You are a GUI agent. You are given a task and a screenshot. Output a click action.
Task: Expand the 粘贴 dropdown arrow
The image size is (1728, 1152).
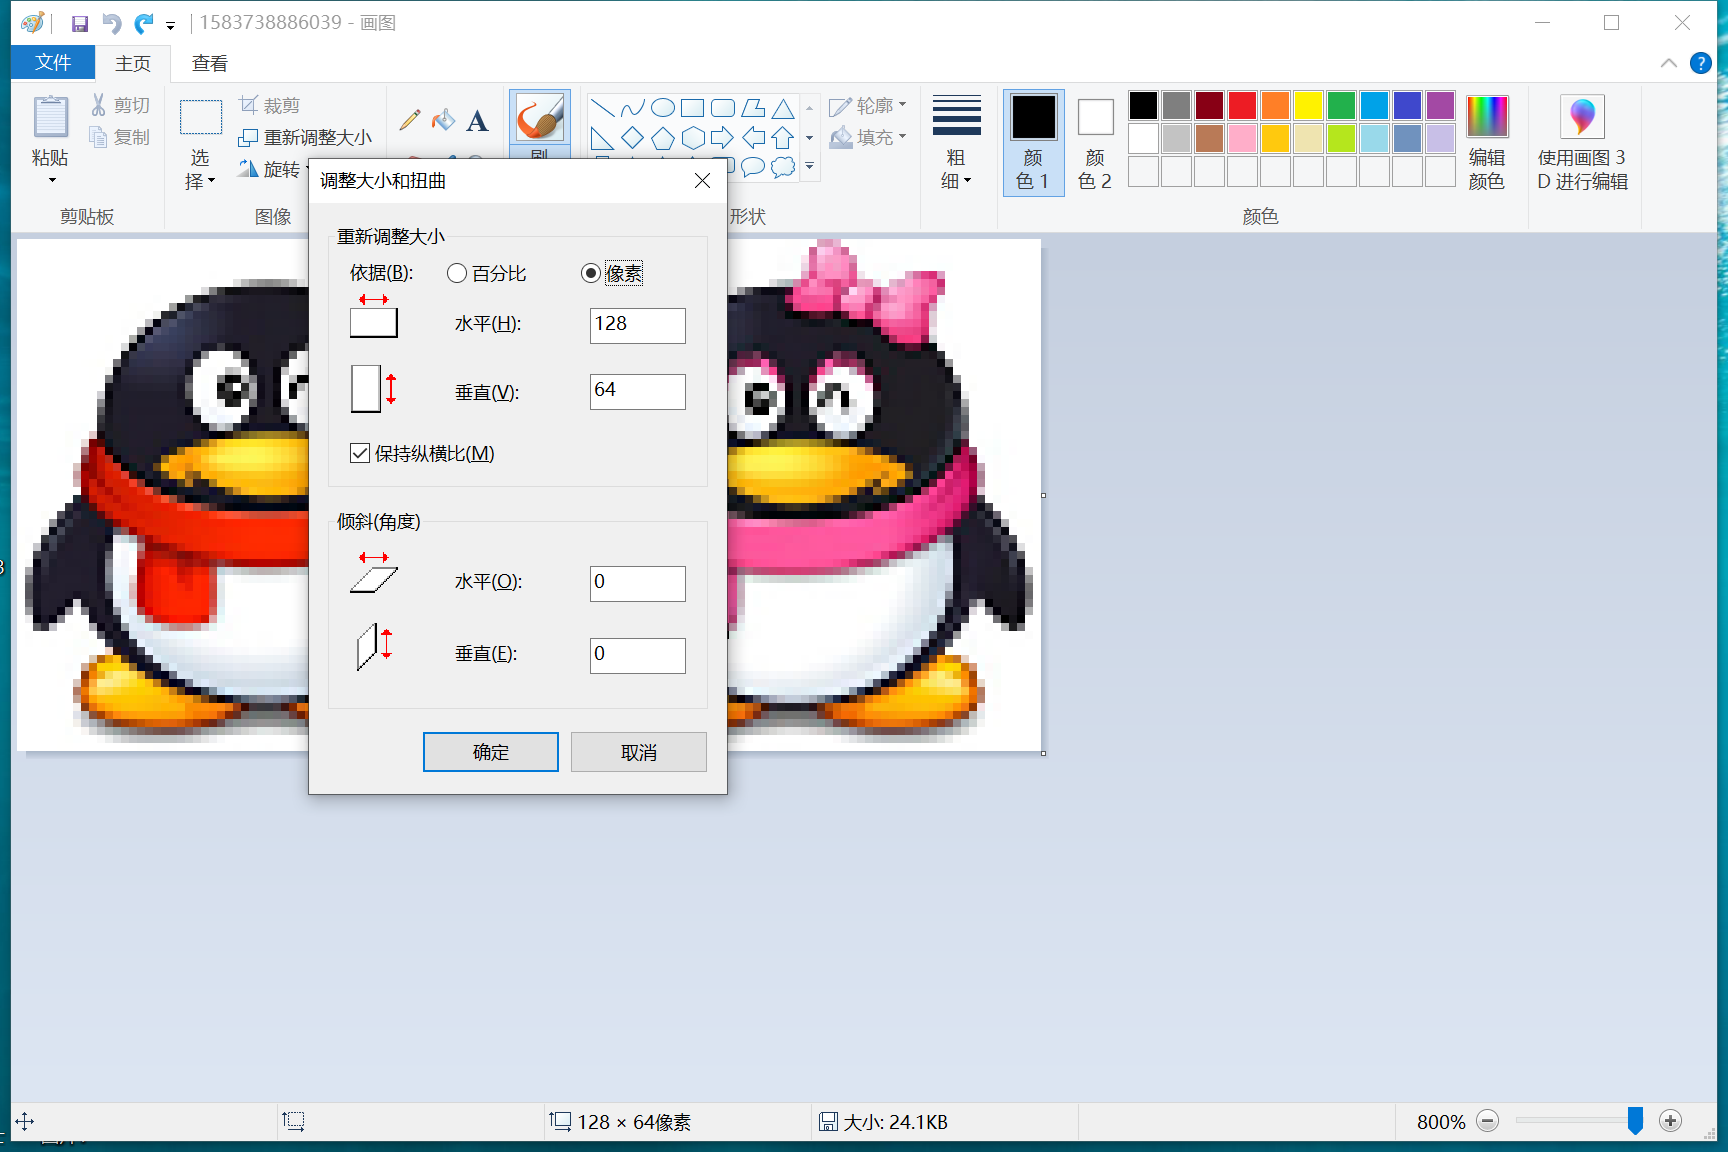point(51,180)
